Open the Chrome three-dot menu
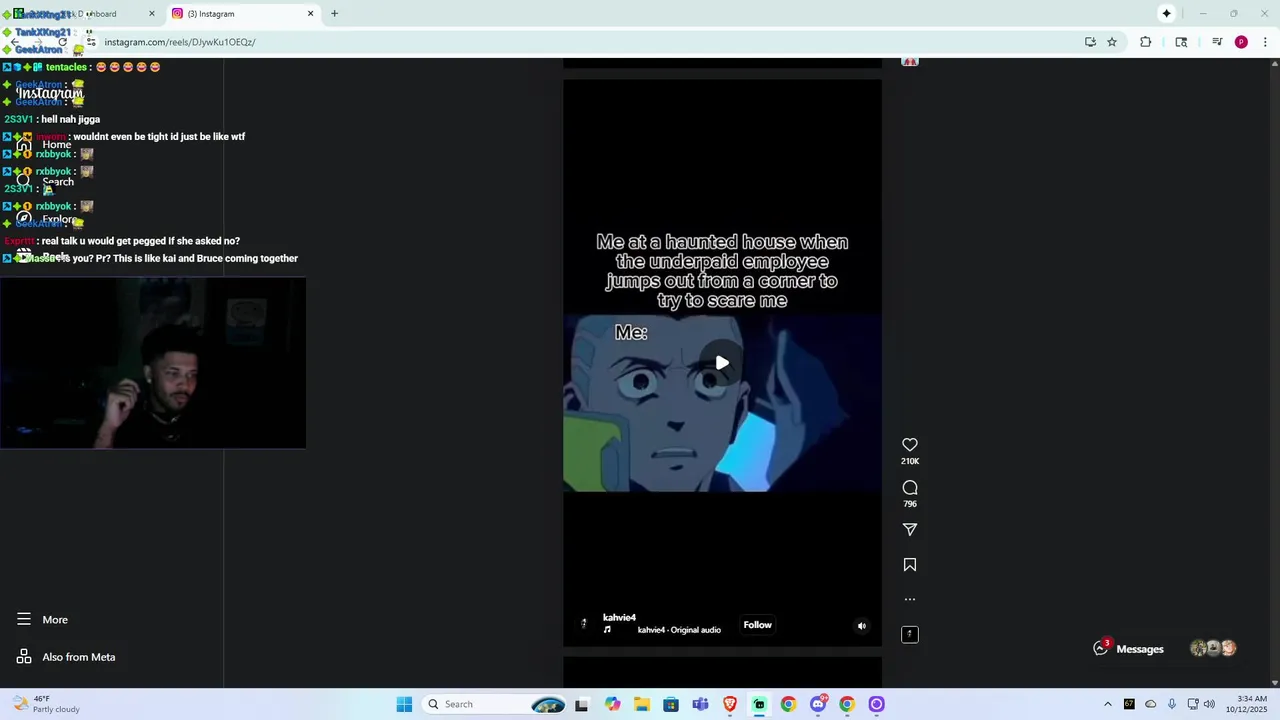This screenshot has height=720, width=1280. pyautogui.click(x=1266, y=42)
